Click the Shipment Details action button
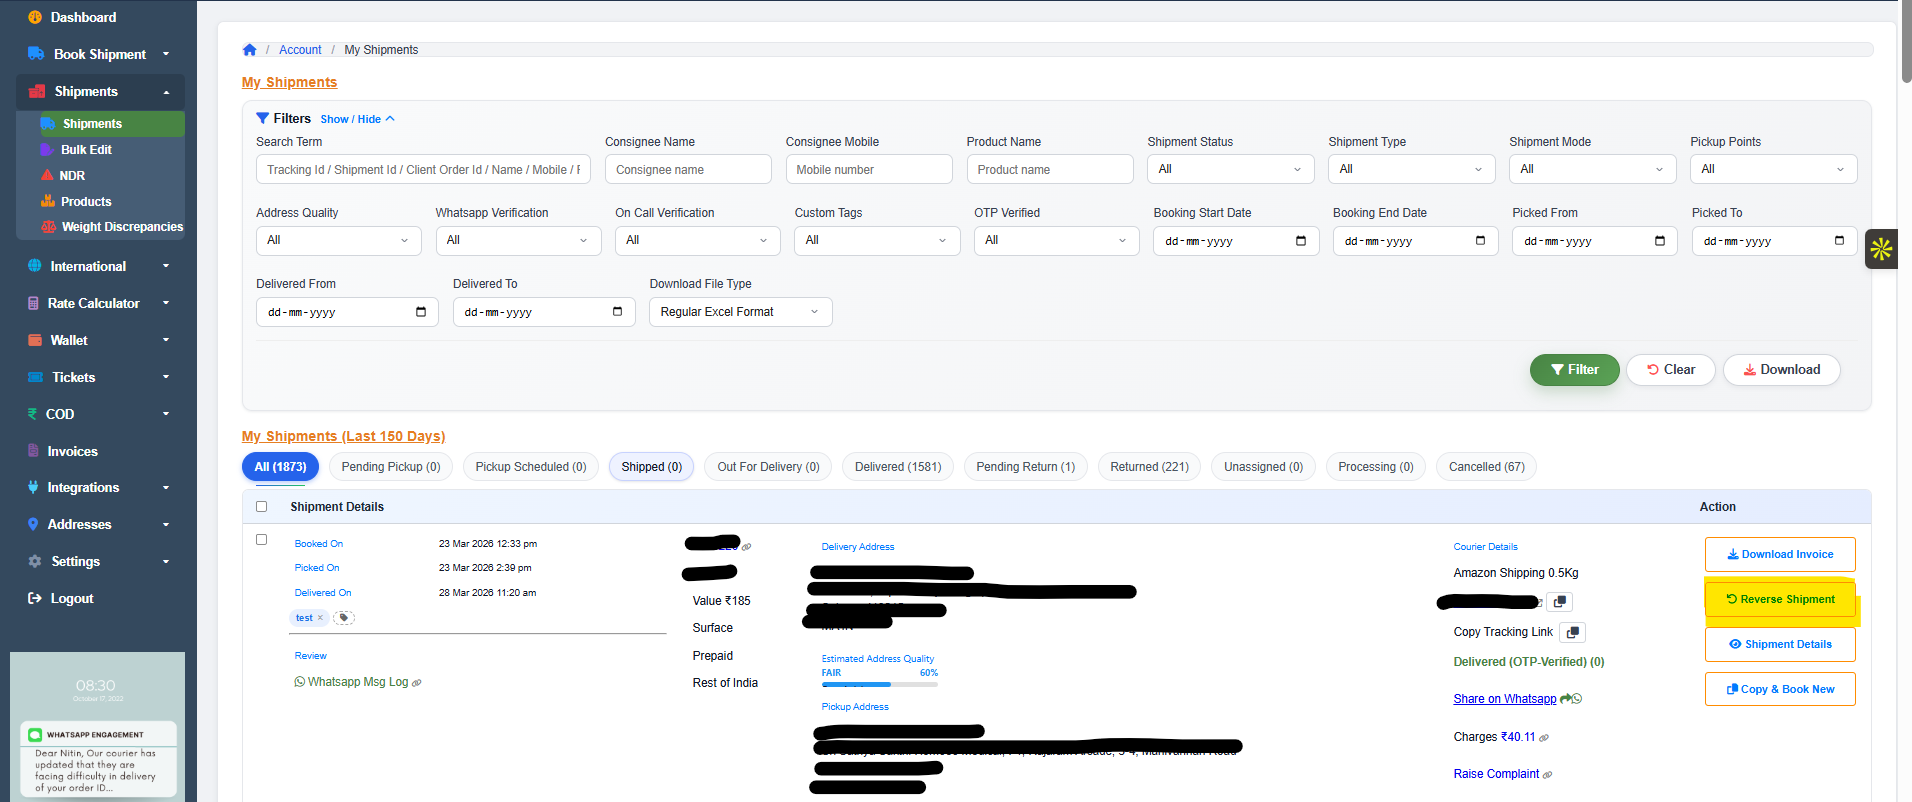Image resolution: width=1912 pixels, height=802 pixels. point(1780,644)
